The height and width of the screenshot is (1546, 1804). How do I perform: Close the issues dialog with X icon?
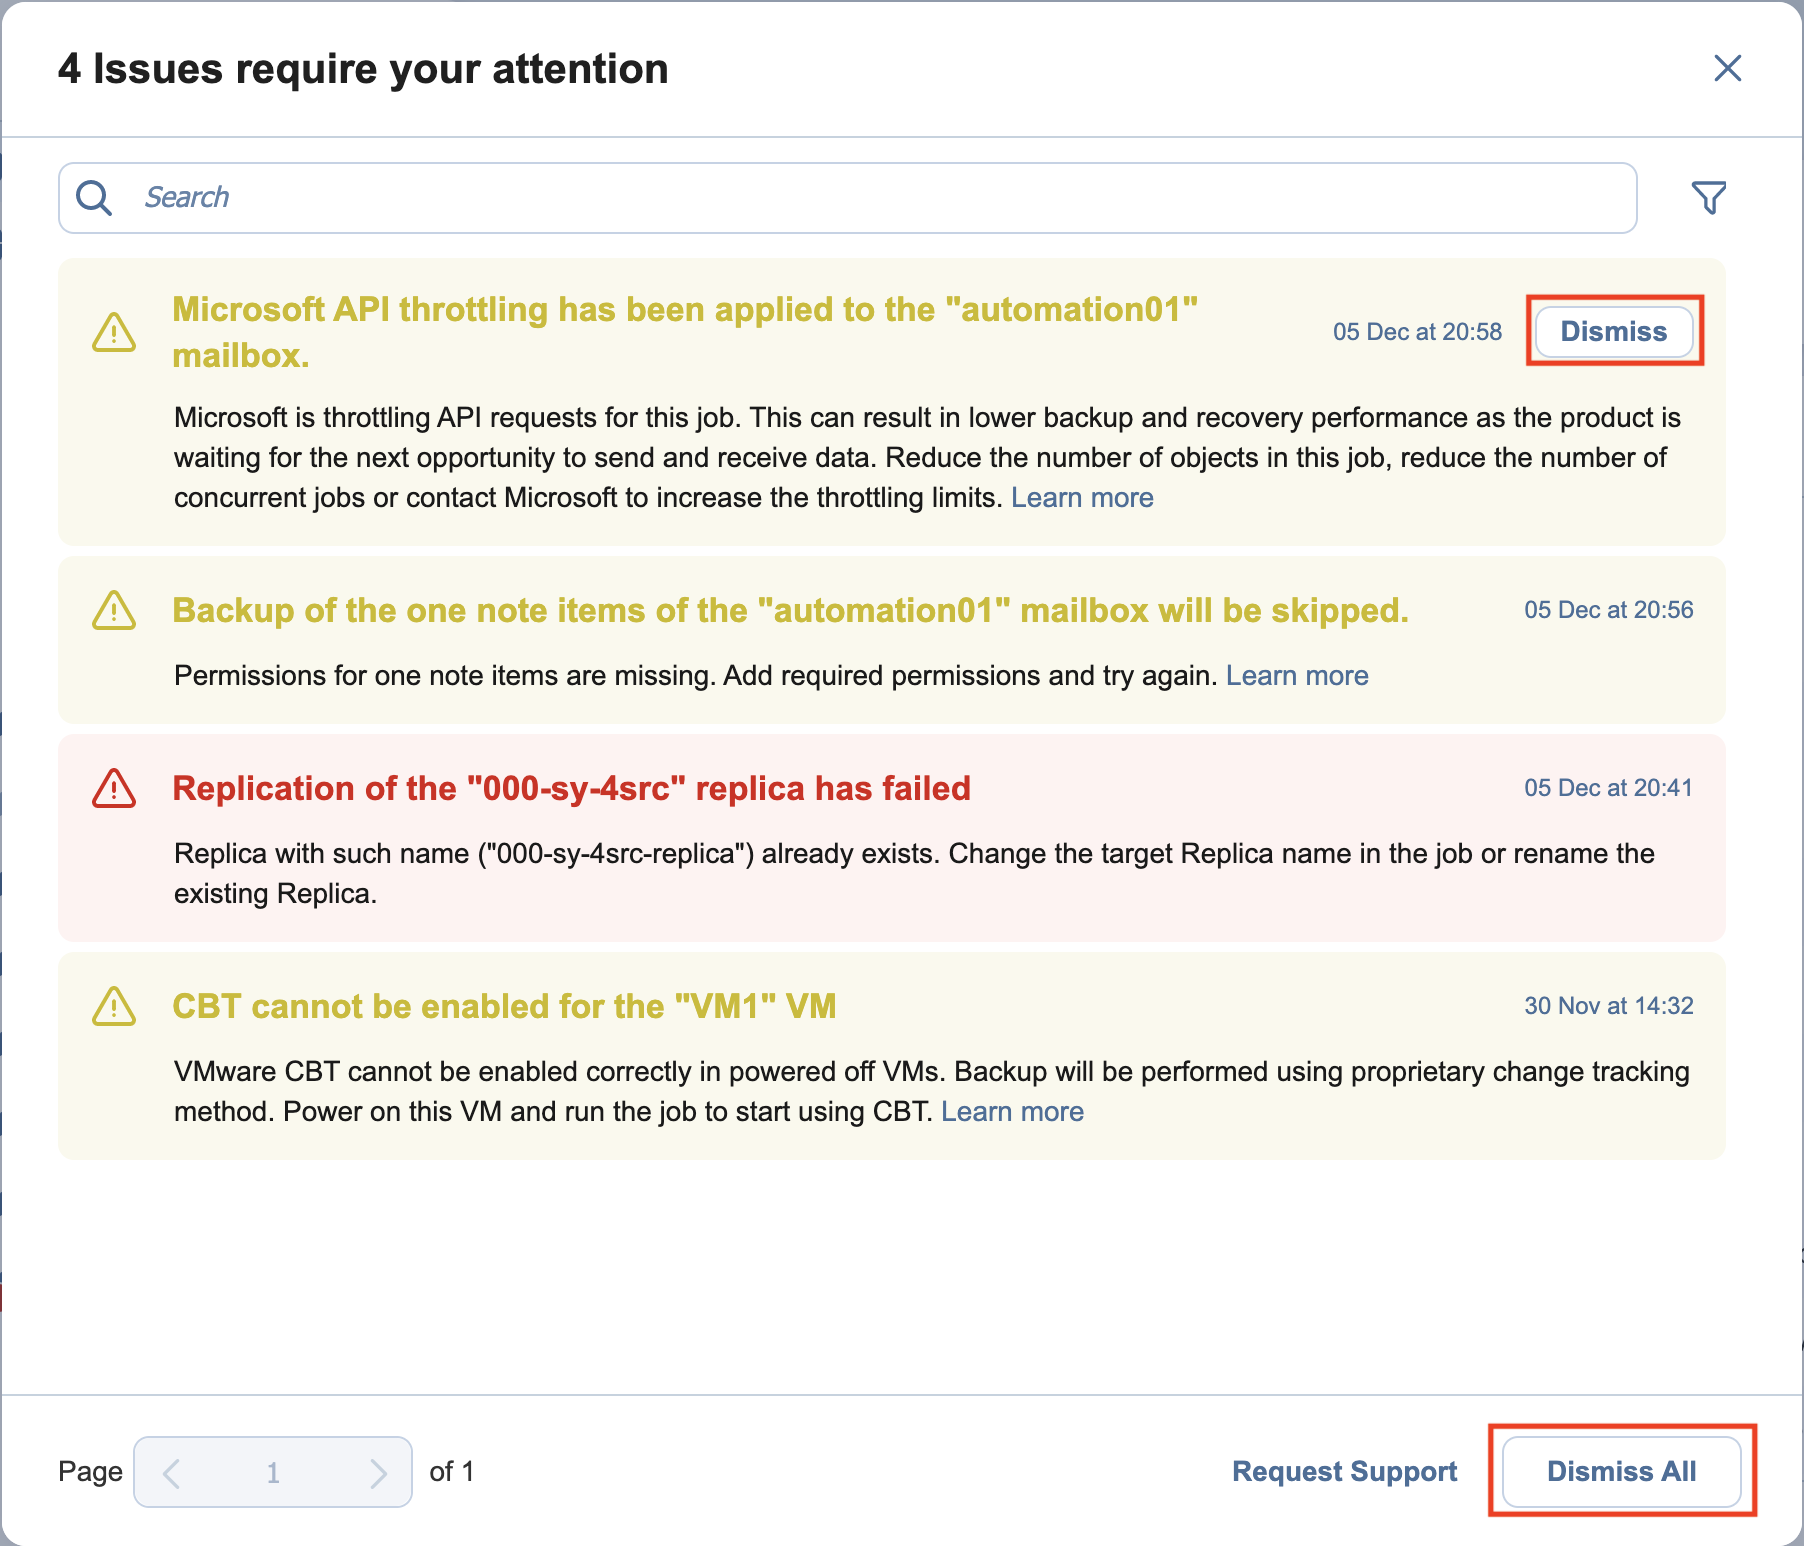coord(1727,68)
